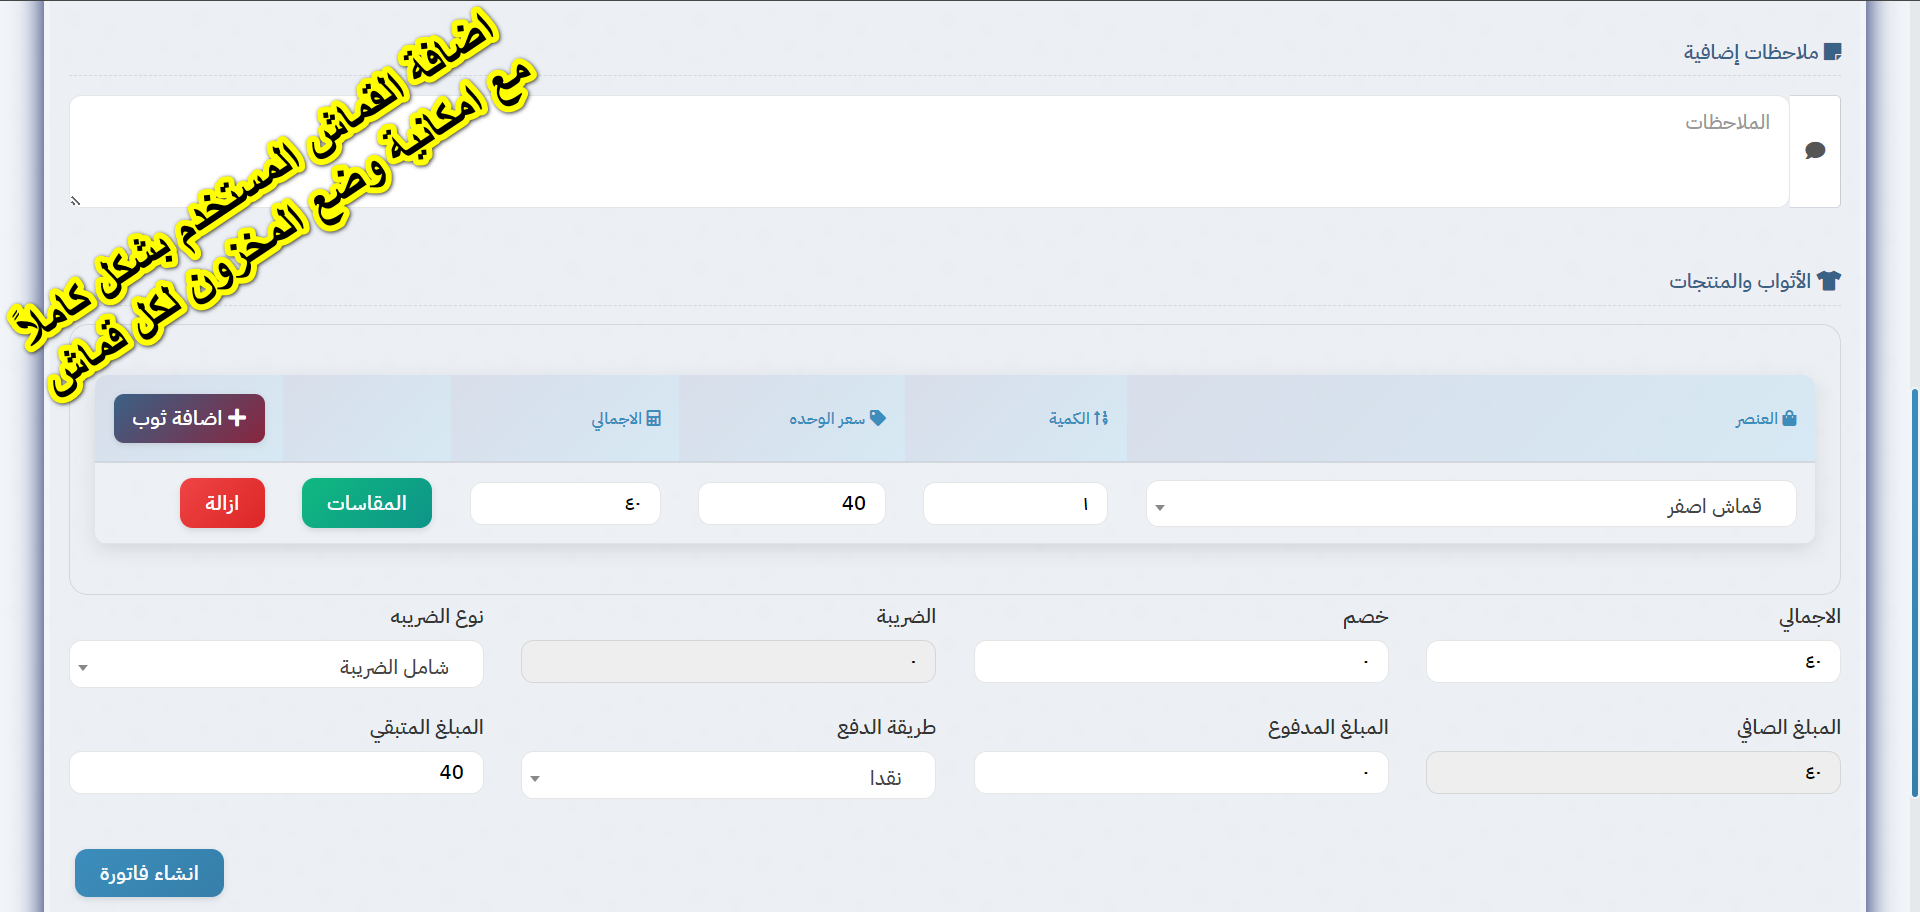The height and width of the screenshot is (912, 1920).
Task: Click the الأثواب والمنتجات section title
Action: pos(1740,281)
